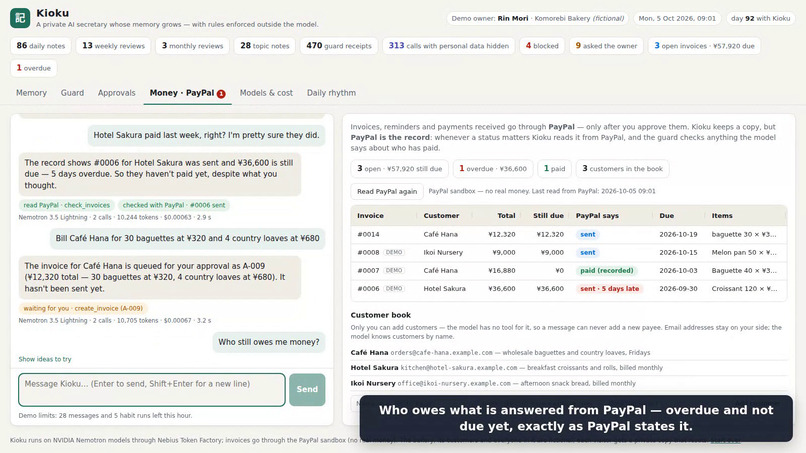Click the 86 daily notes chip
Image resolution: width=806 pixels, height=453 pixels.
point(41,46)
